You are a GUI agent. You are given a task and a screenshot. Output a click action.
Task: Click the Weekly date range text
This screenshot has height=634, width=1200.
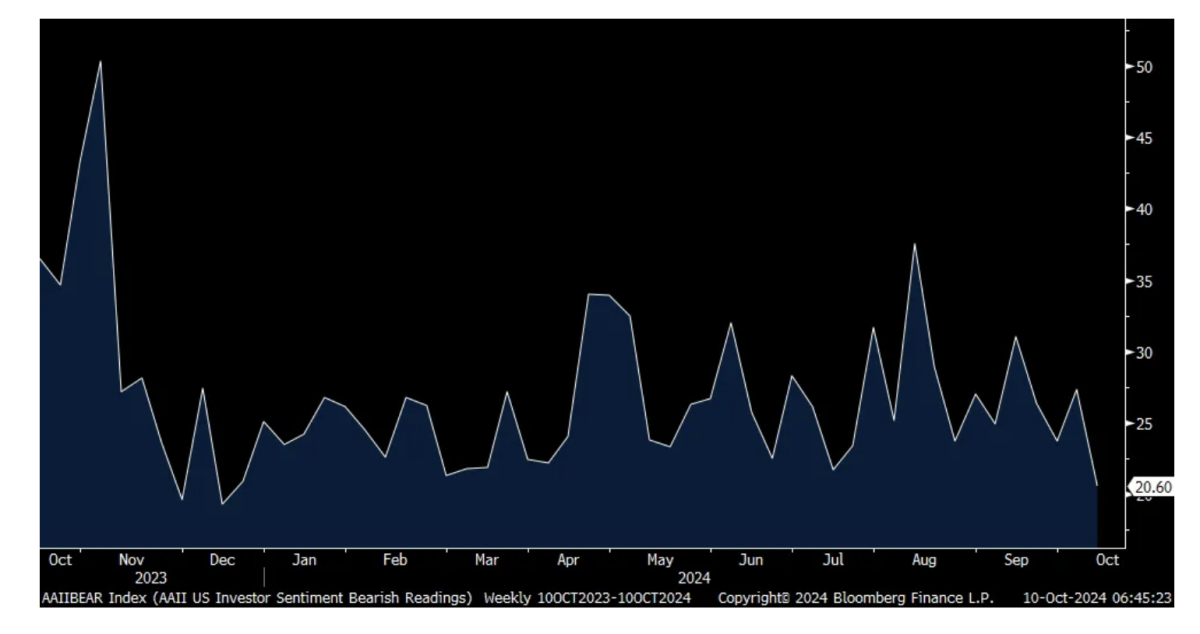tap(587, 598)
